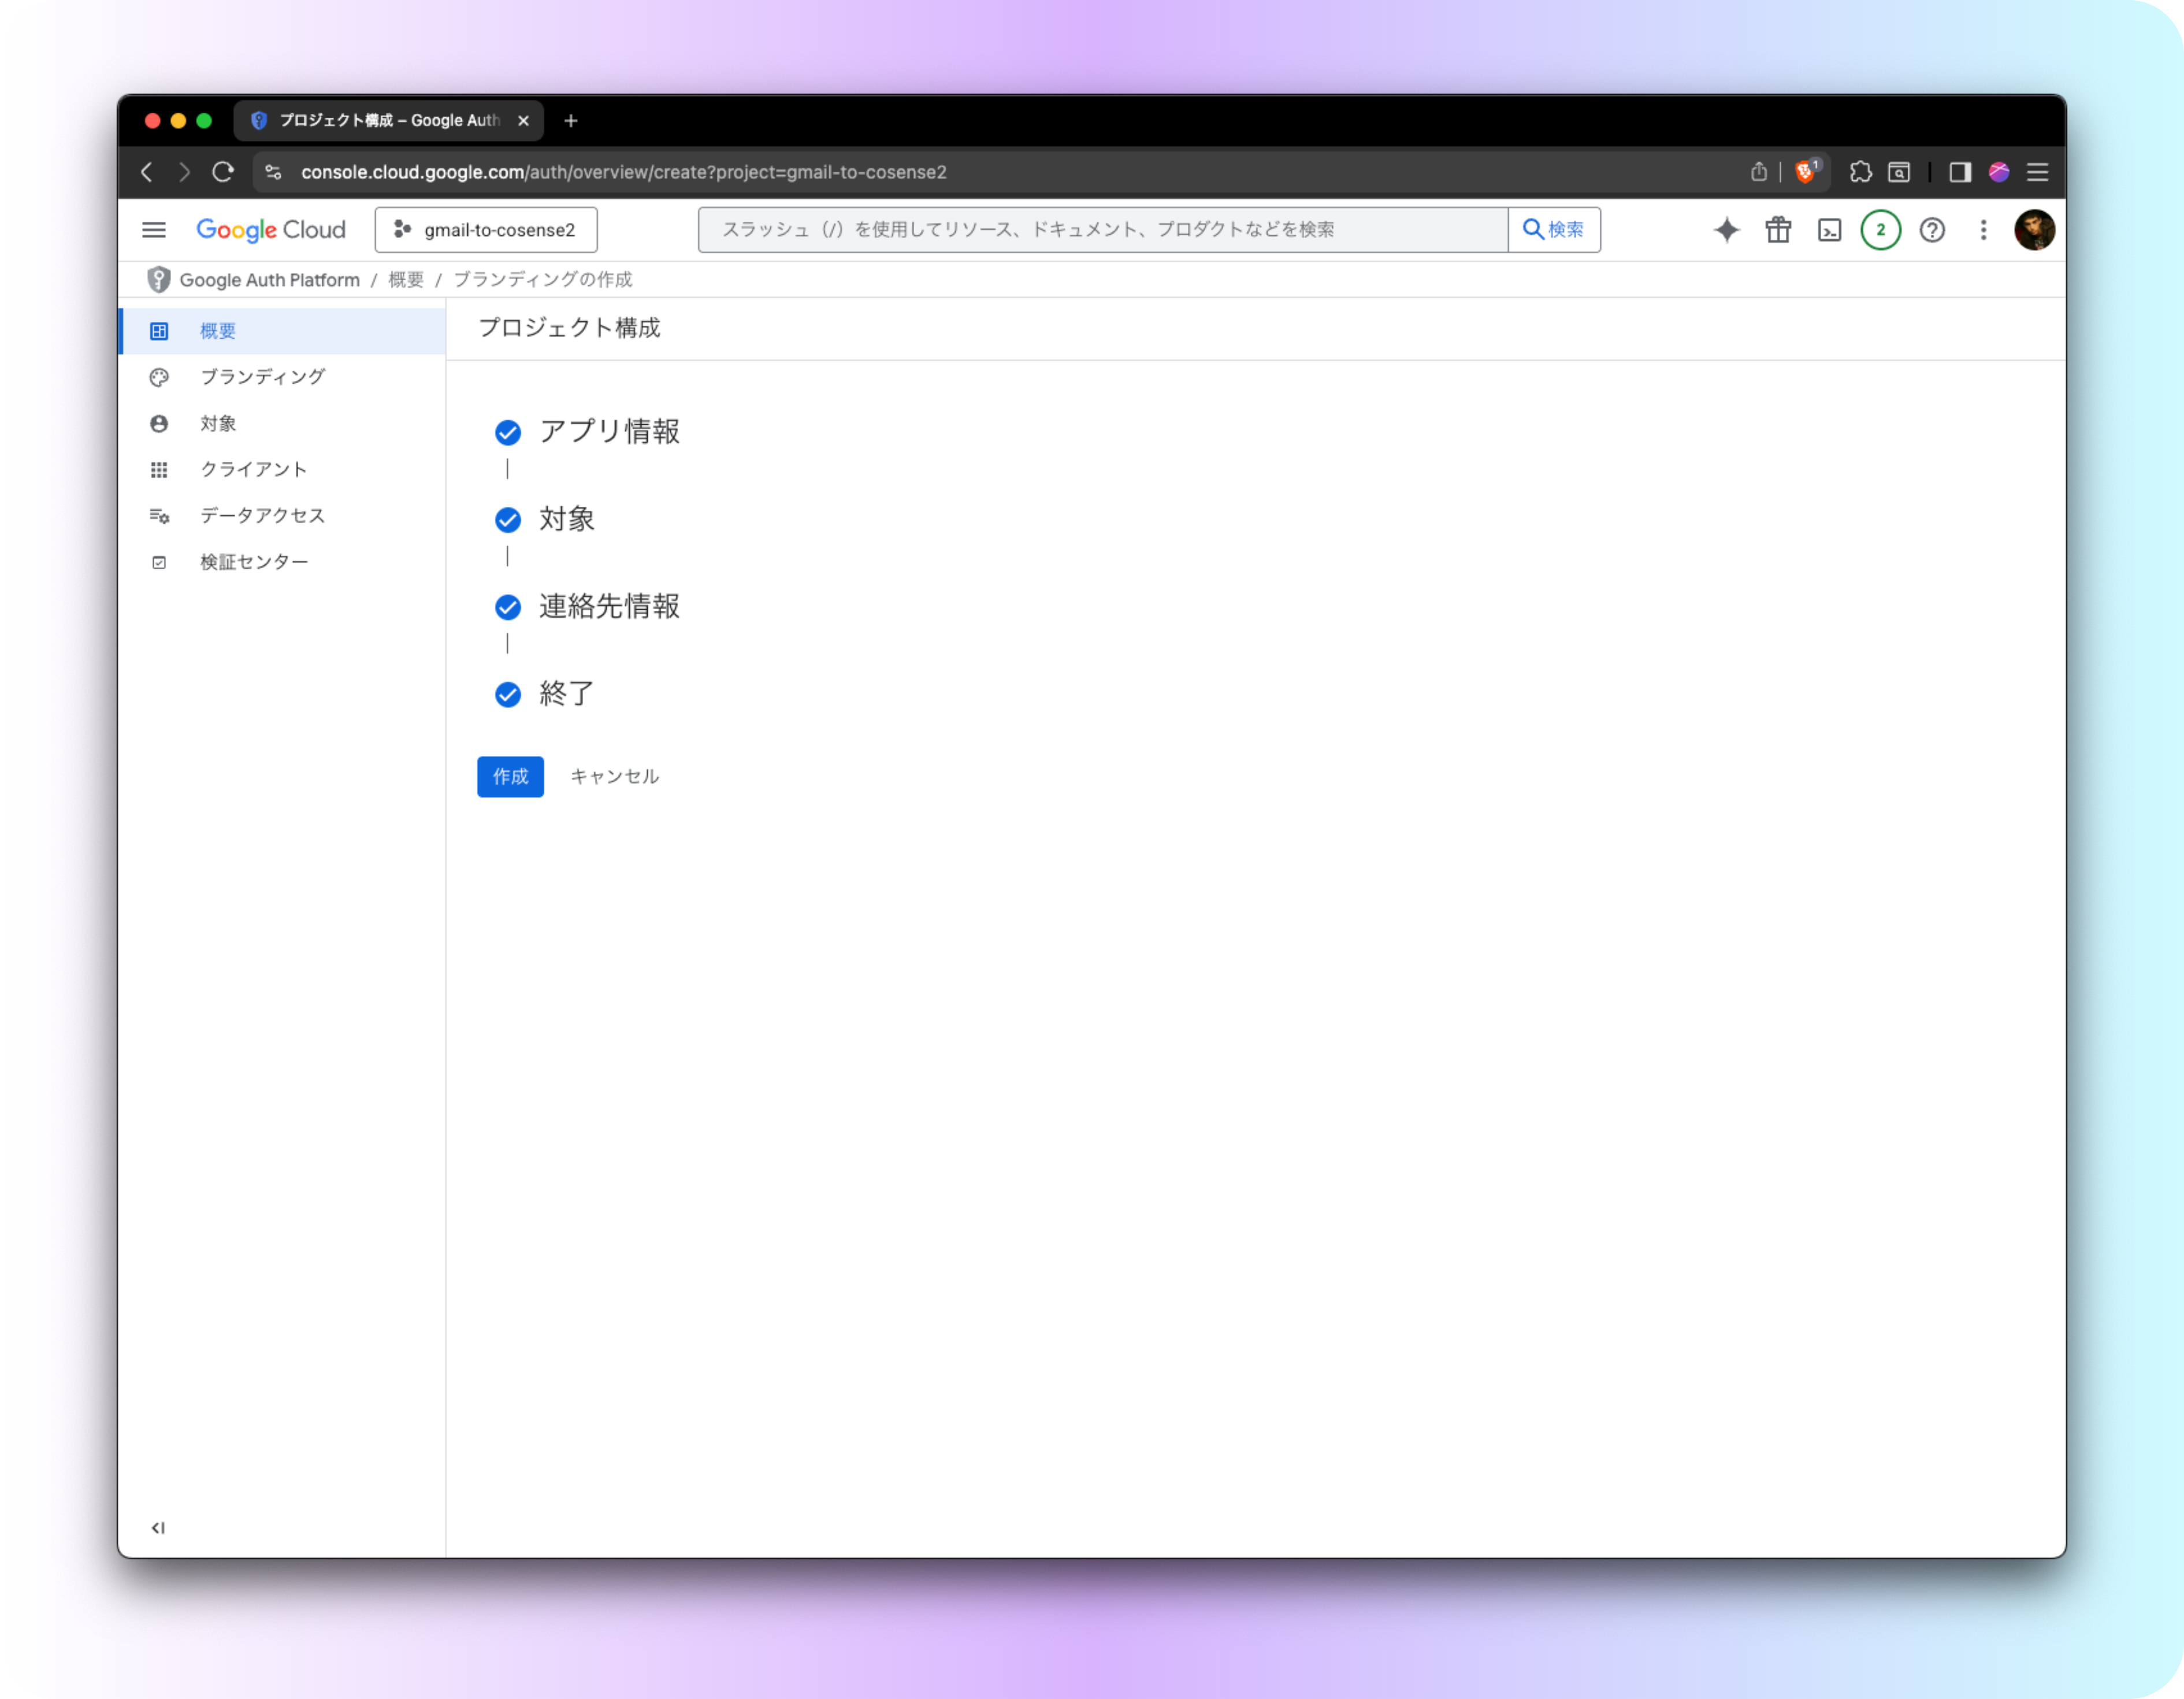
Task: Click the Google Auth Platform breadcrumb link
Action: pos(269,280)
